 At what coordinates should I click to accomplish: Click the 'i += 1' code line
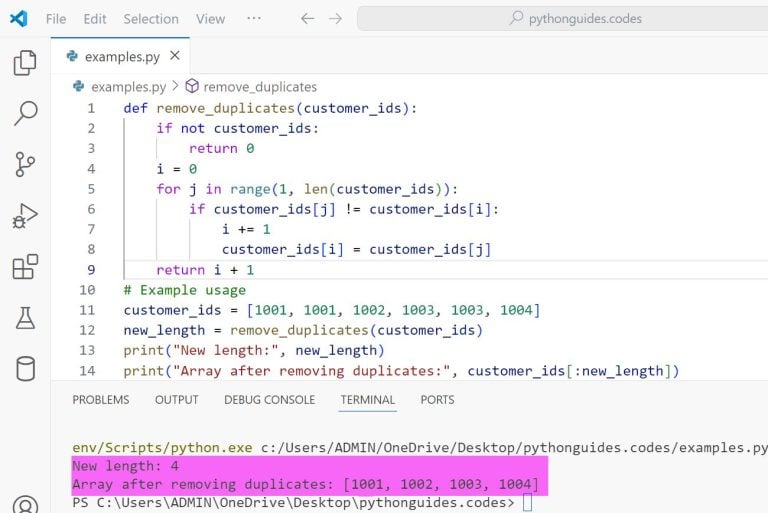point(246,229)
